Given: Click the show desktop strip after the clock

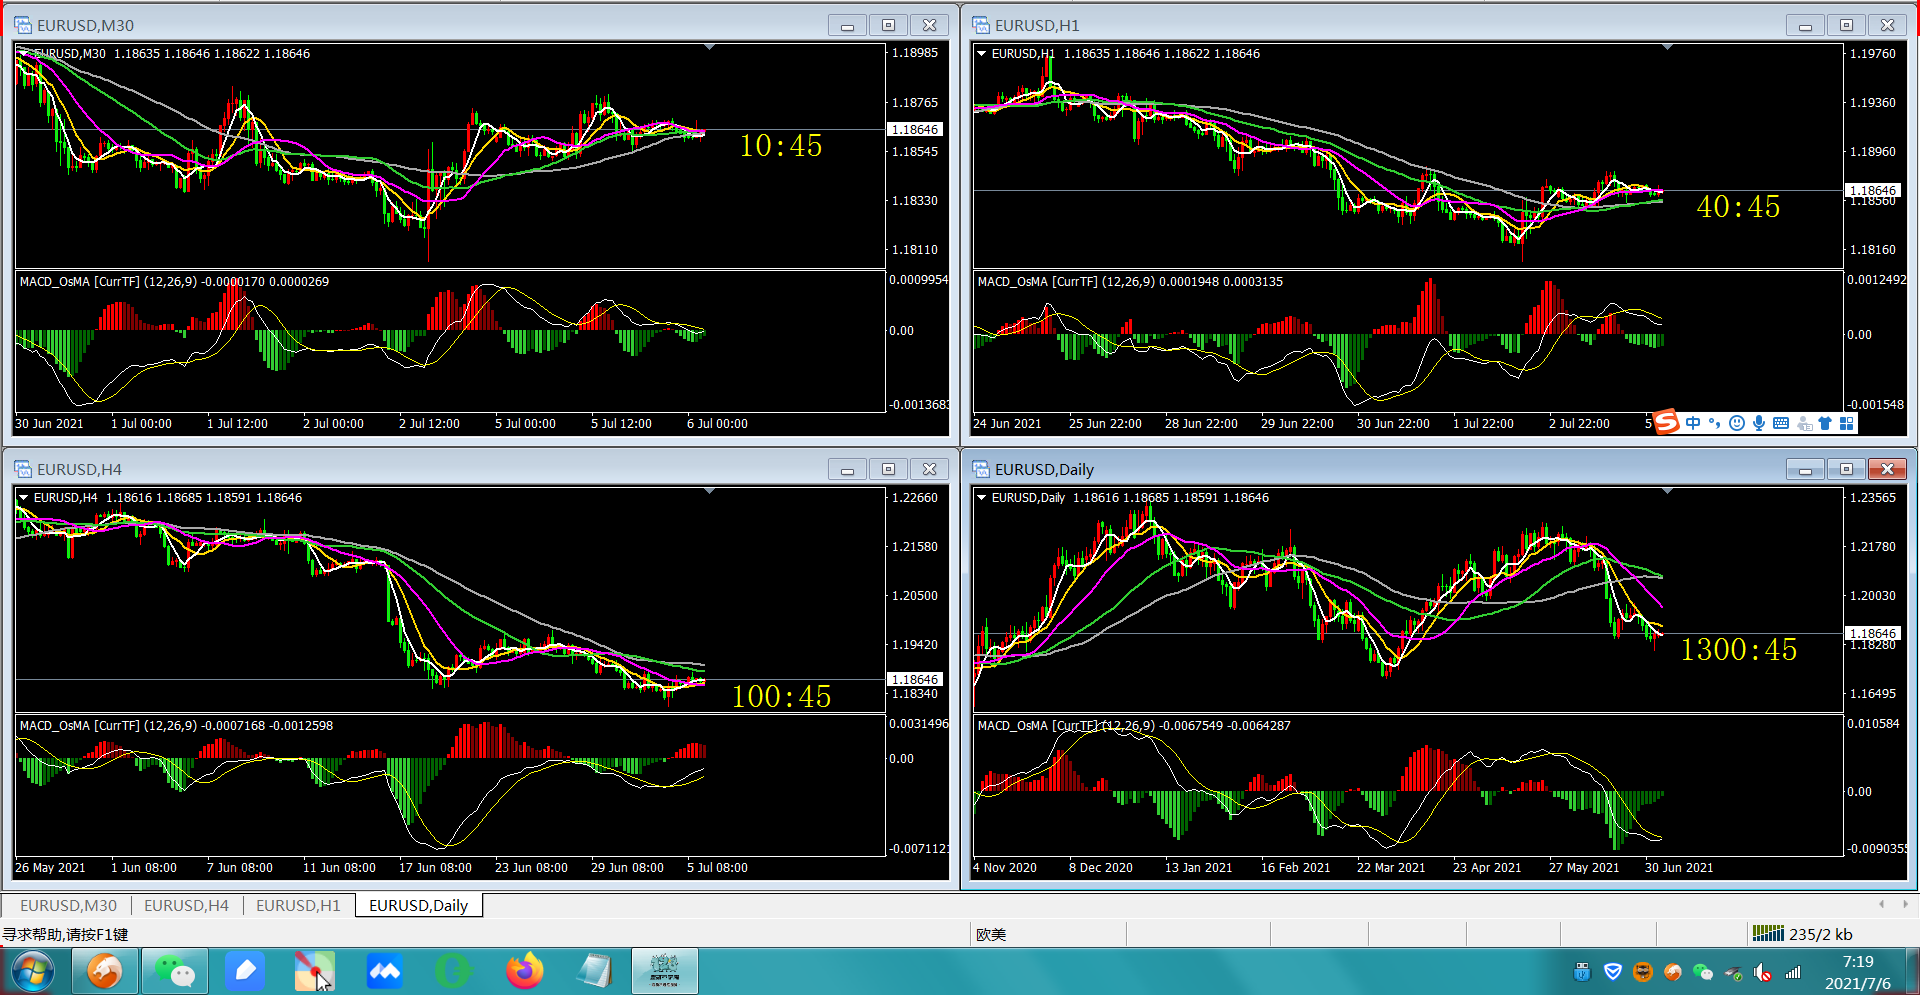Looking at the screenshot, I should (x=1912, y=971).
